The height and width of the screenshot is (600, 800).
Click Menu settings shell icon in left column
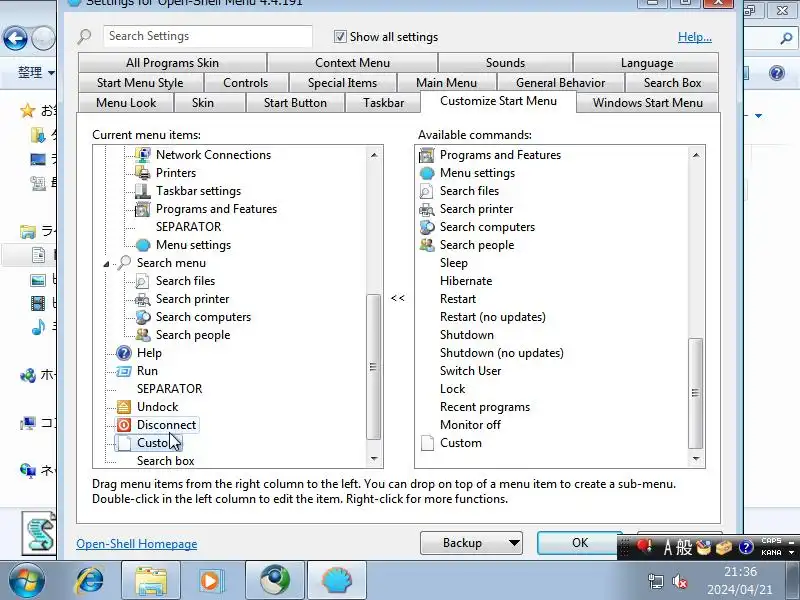tap(143, 245)
